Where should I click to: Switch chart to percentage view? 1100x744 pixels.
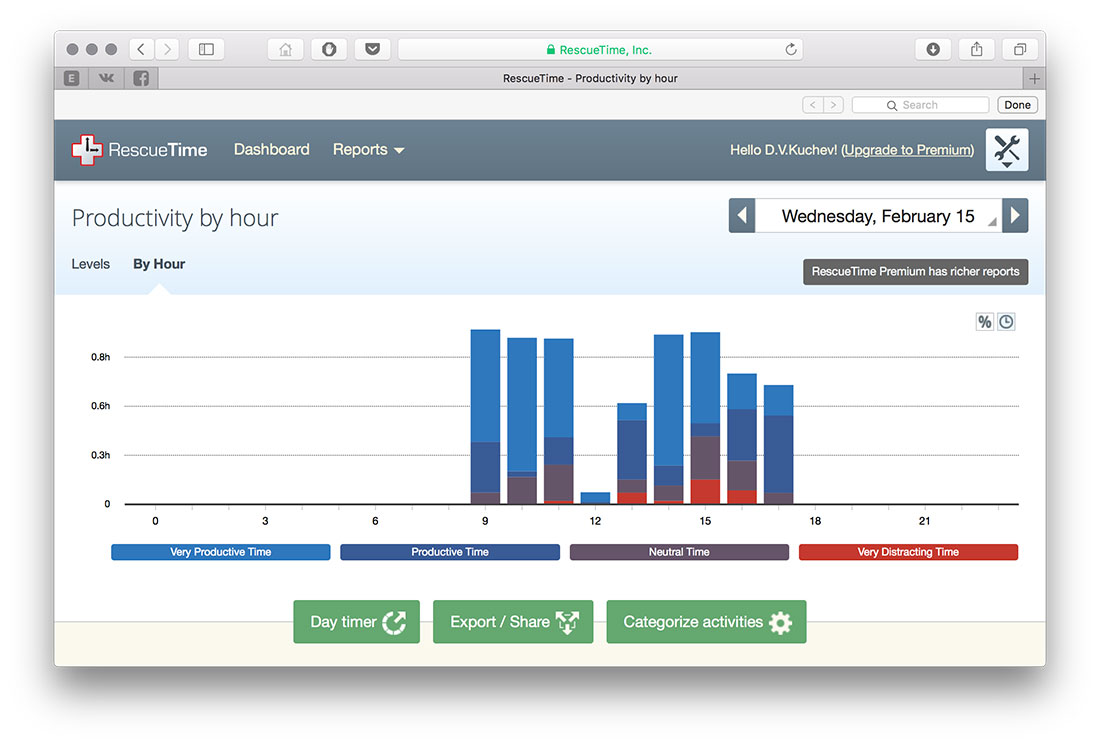point(984,322)
